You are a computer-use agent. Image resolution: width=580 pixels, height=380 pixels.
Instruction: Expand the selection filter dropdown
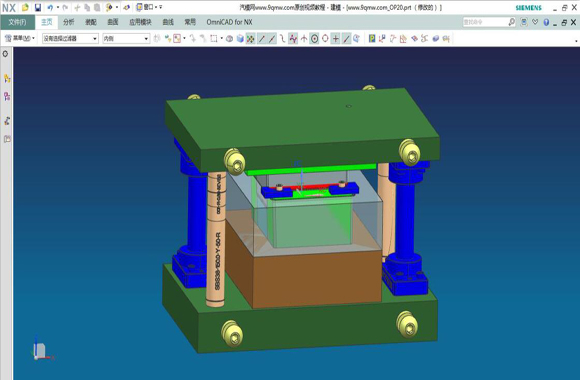coord(70,38)
